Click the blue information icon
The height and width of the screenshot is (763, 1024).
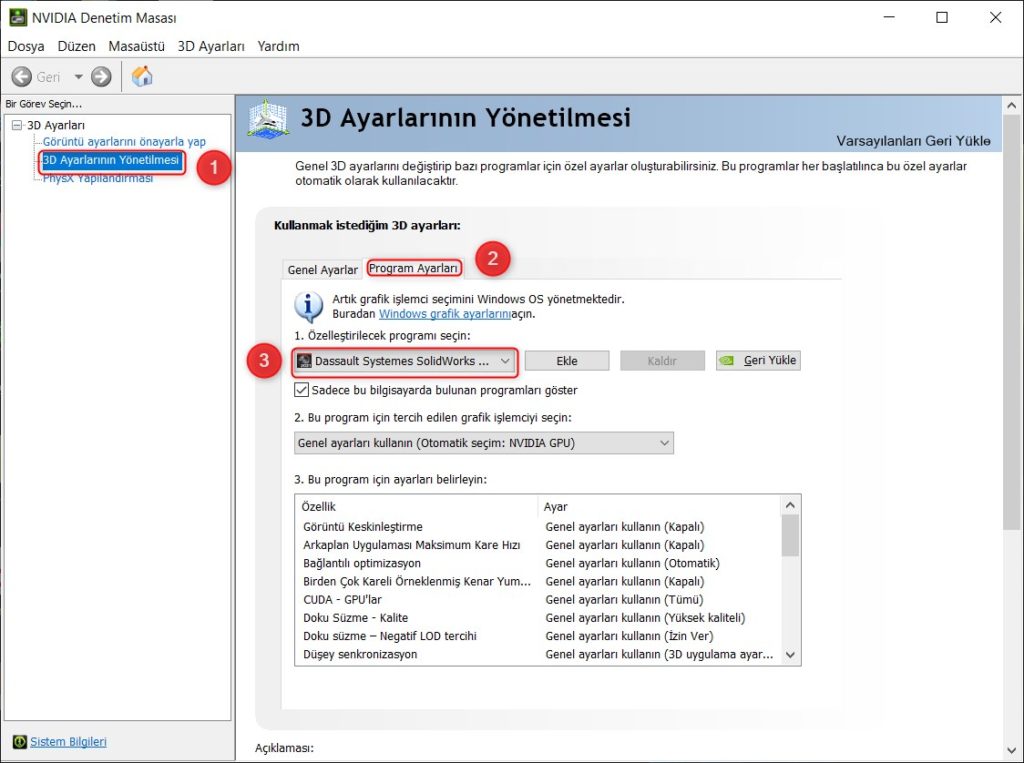click(308, 307)
